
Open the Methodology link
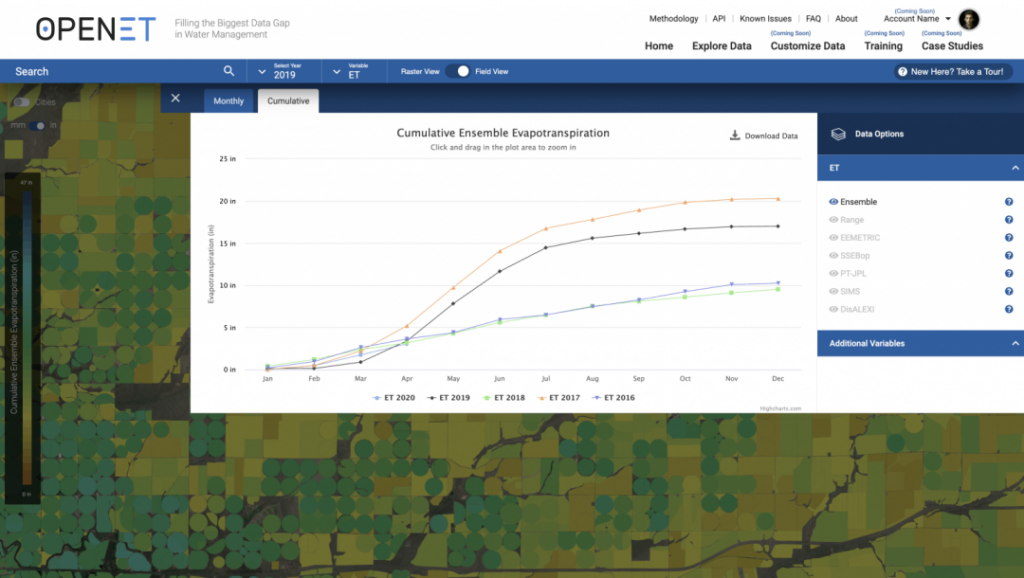click(x=673, y=19)
